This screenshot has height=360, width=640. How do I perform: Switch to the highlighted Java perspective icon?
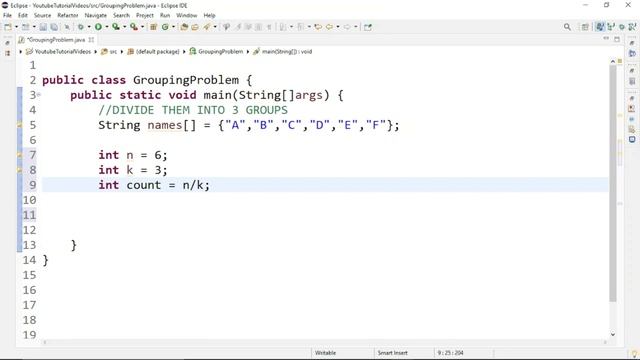click(x=600, y=27)
